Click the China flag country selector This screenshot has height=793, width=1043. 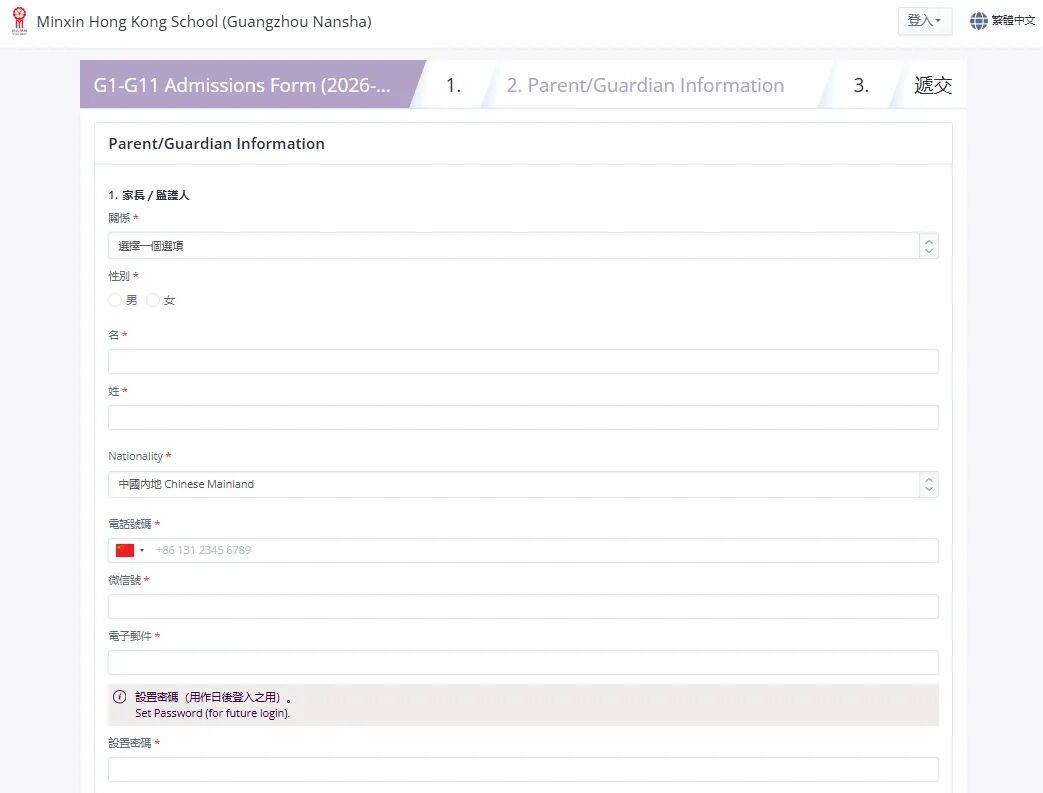(x=129, y=550)
